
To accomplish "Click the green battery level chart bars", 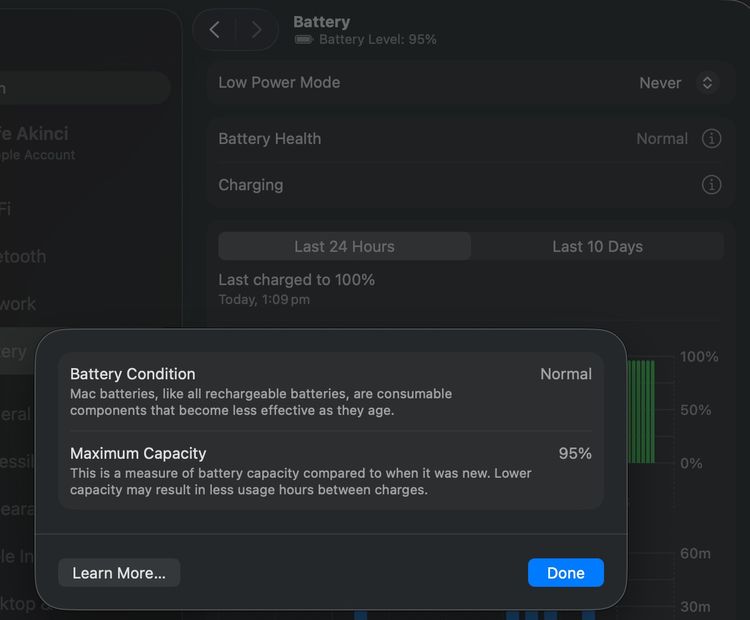I will 641,411.
